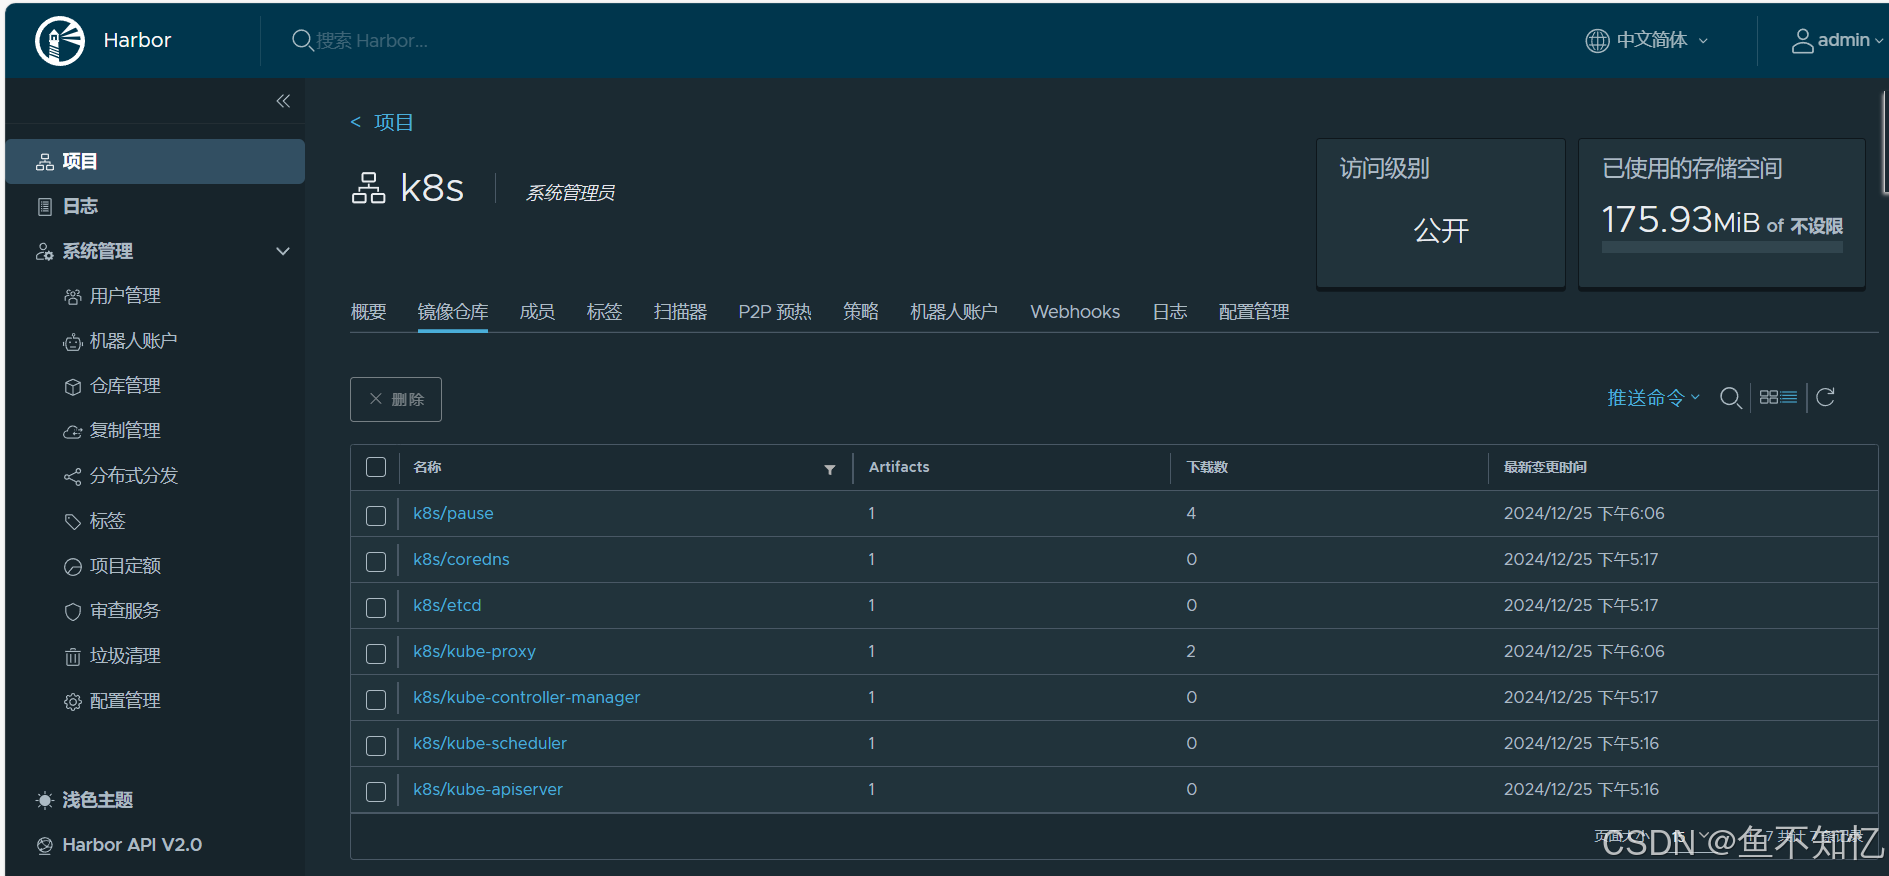This screenshot has height=876, width=1889.
Task: Refresh the repository list
Action: coord(1825,397)
